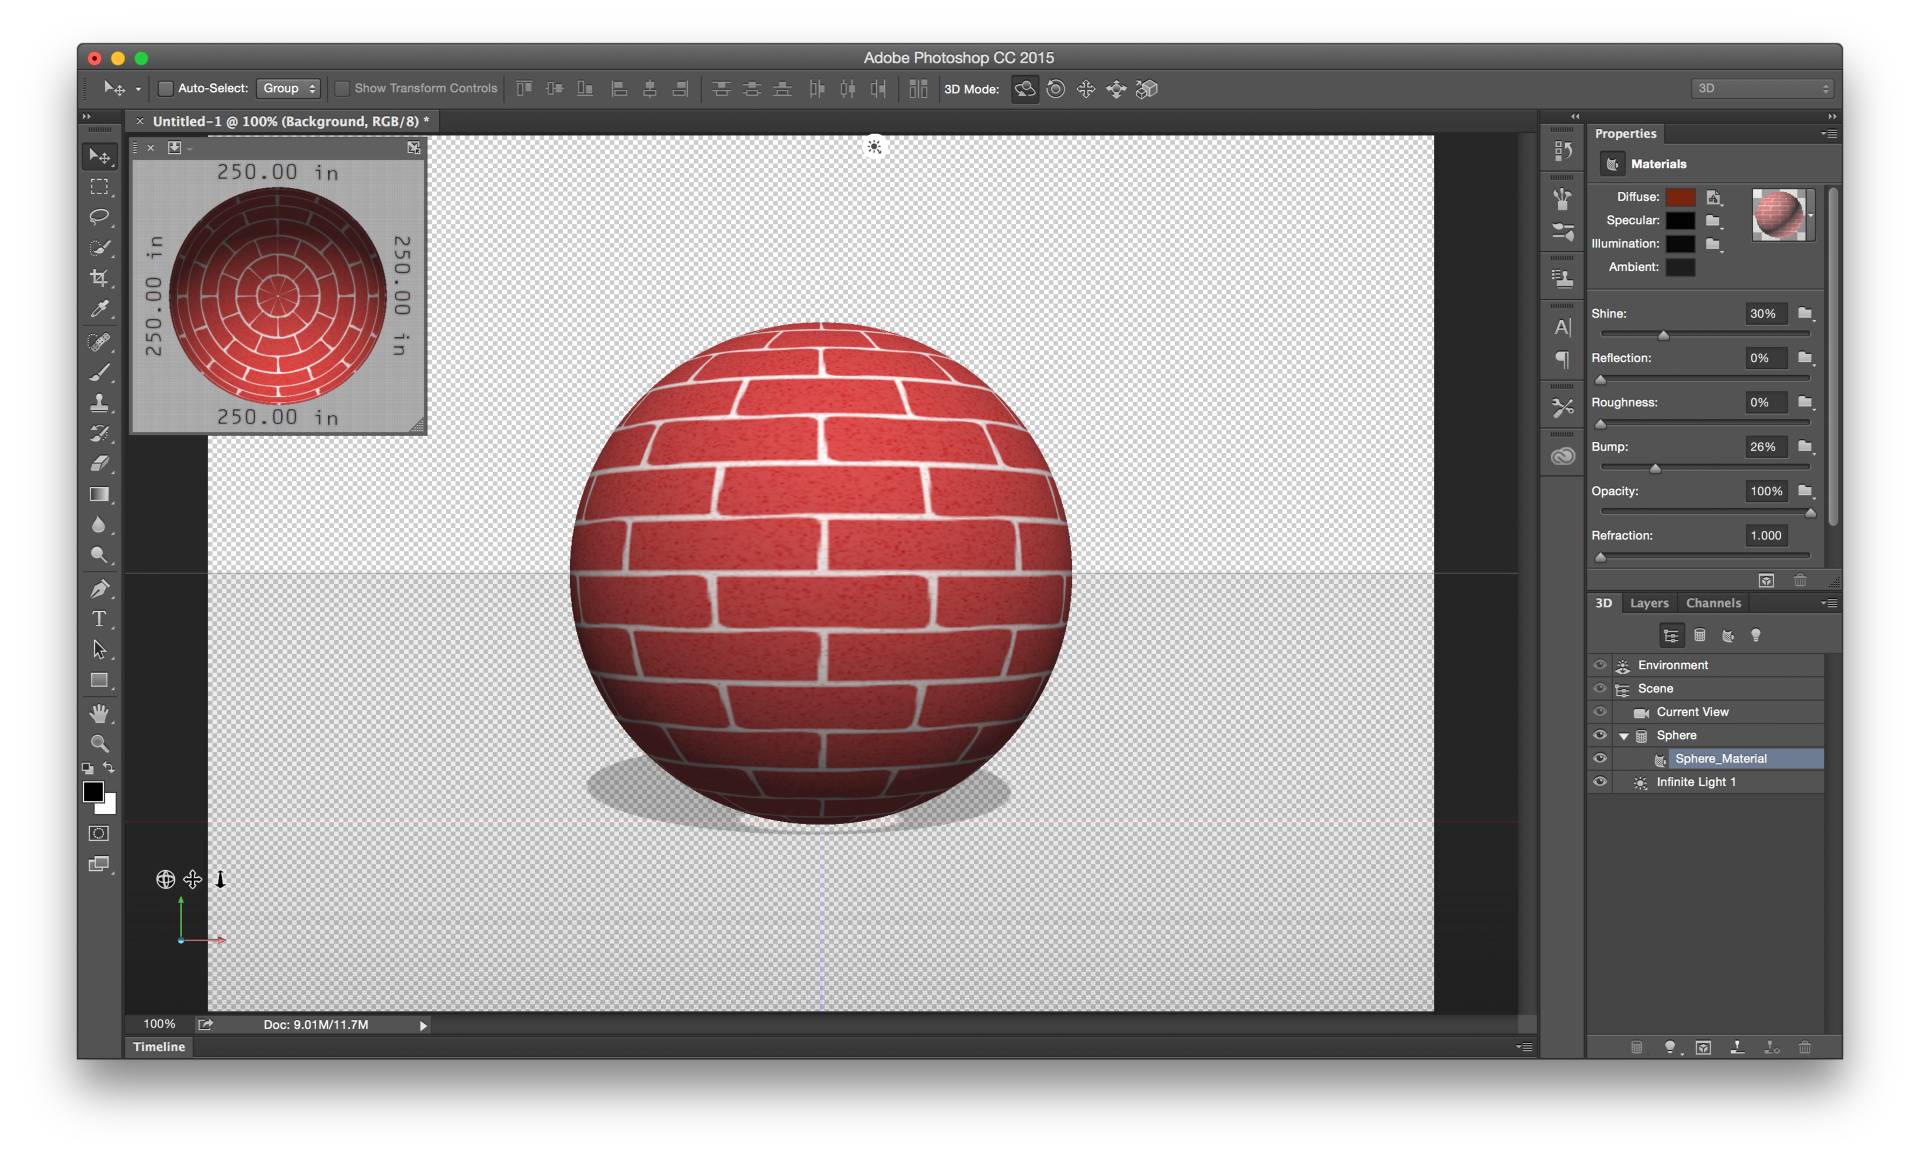The image size is (1920, 1165).
Task: Select the Clone Stamp tool
Action: 100,404
